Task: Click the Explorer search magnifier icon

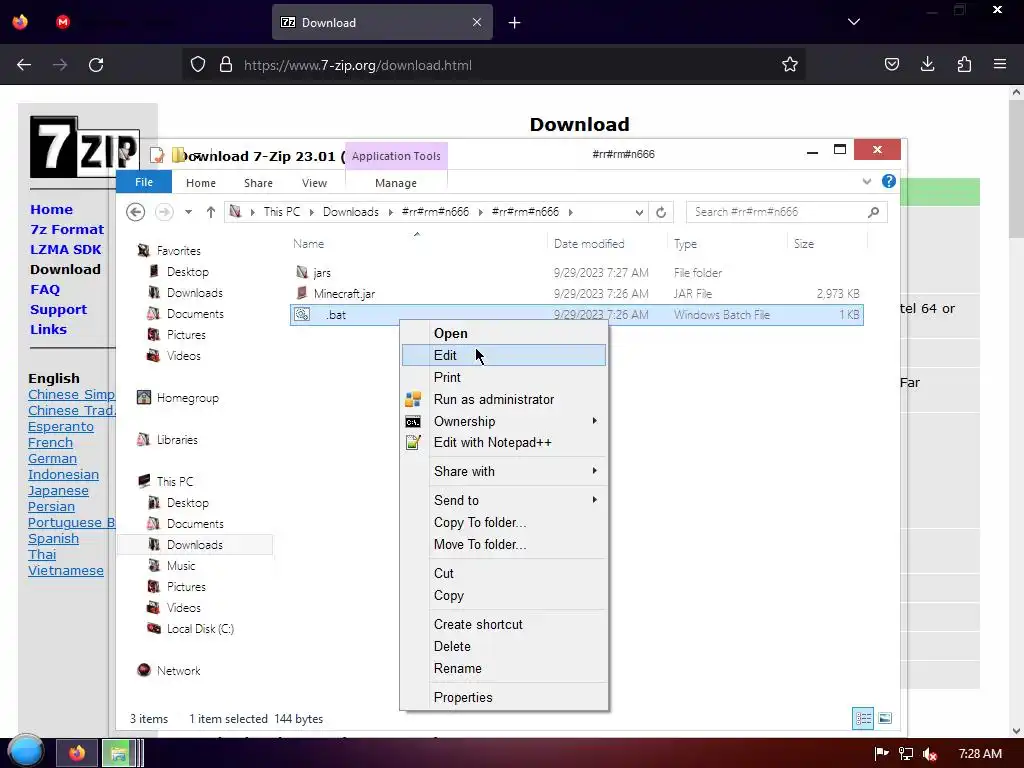Action: coord(873,212)
